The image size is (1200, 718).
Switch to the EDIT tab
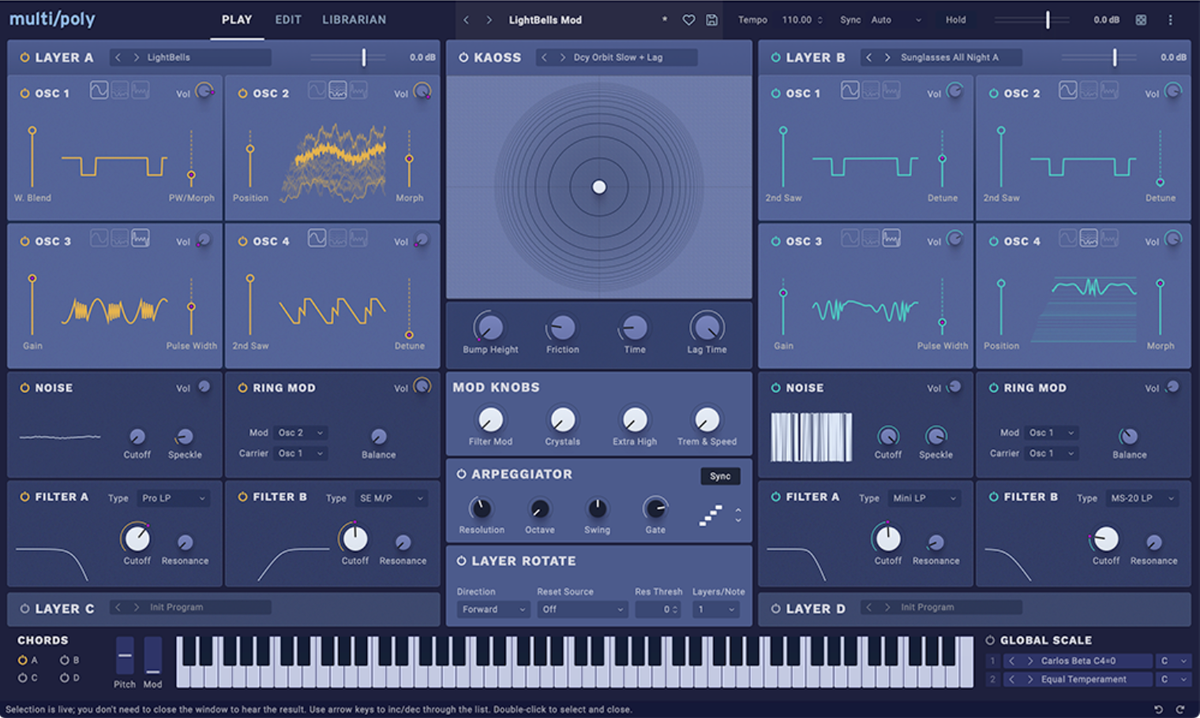point(288,20)
